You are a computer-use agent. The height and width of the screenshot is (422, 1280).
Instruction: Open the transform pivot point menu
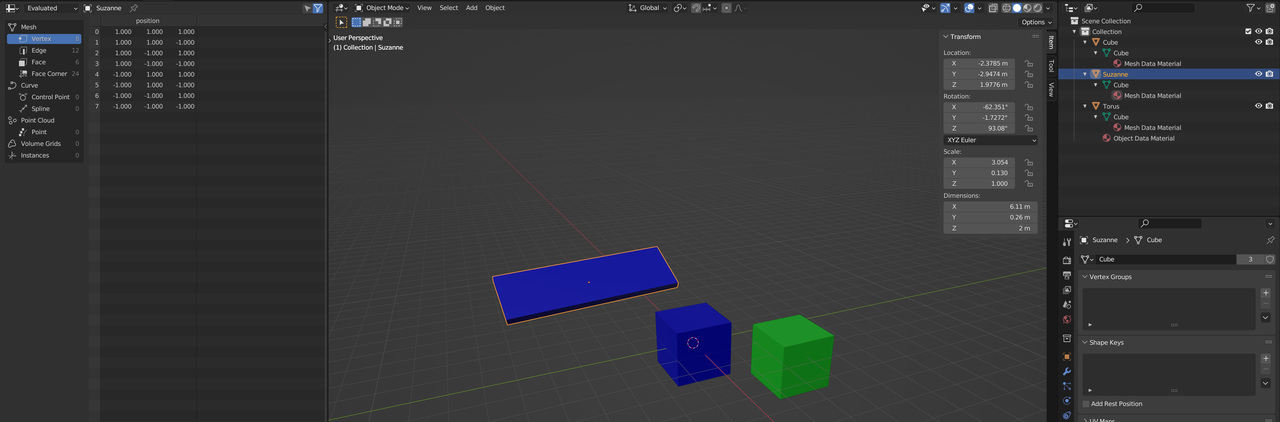680,8
